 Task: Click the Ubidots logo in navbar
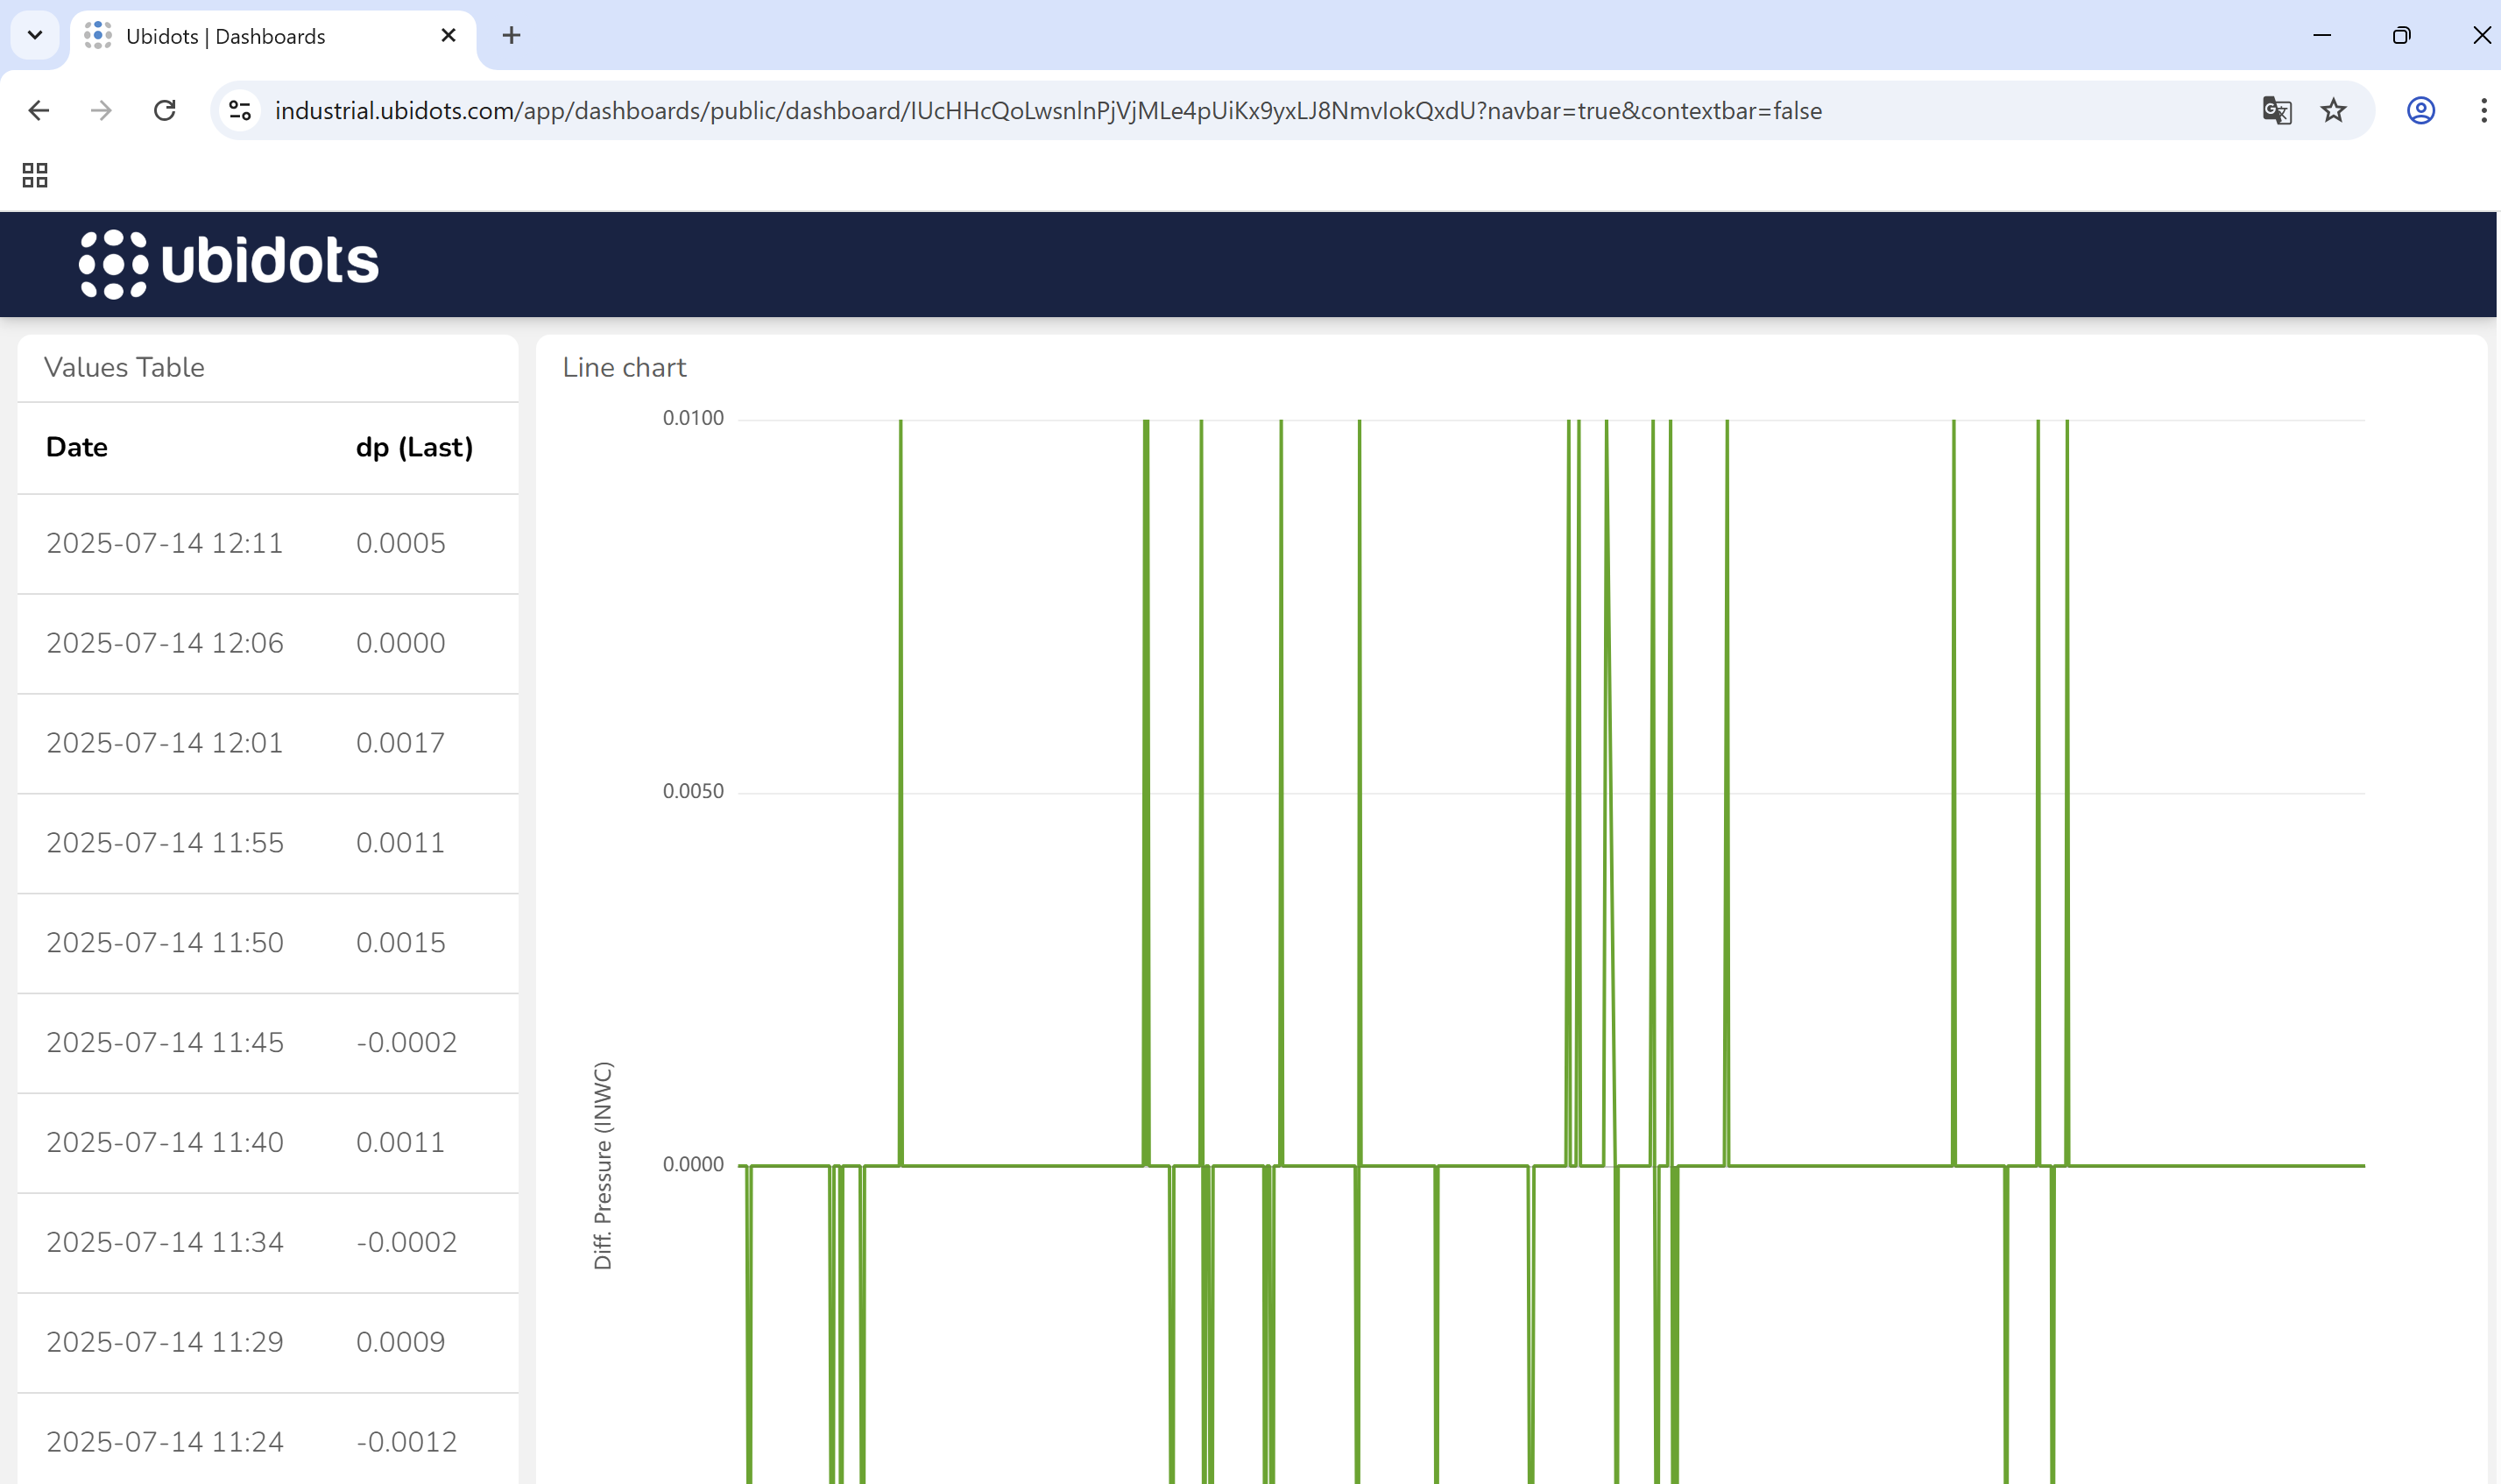pos(228,263)
